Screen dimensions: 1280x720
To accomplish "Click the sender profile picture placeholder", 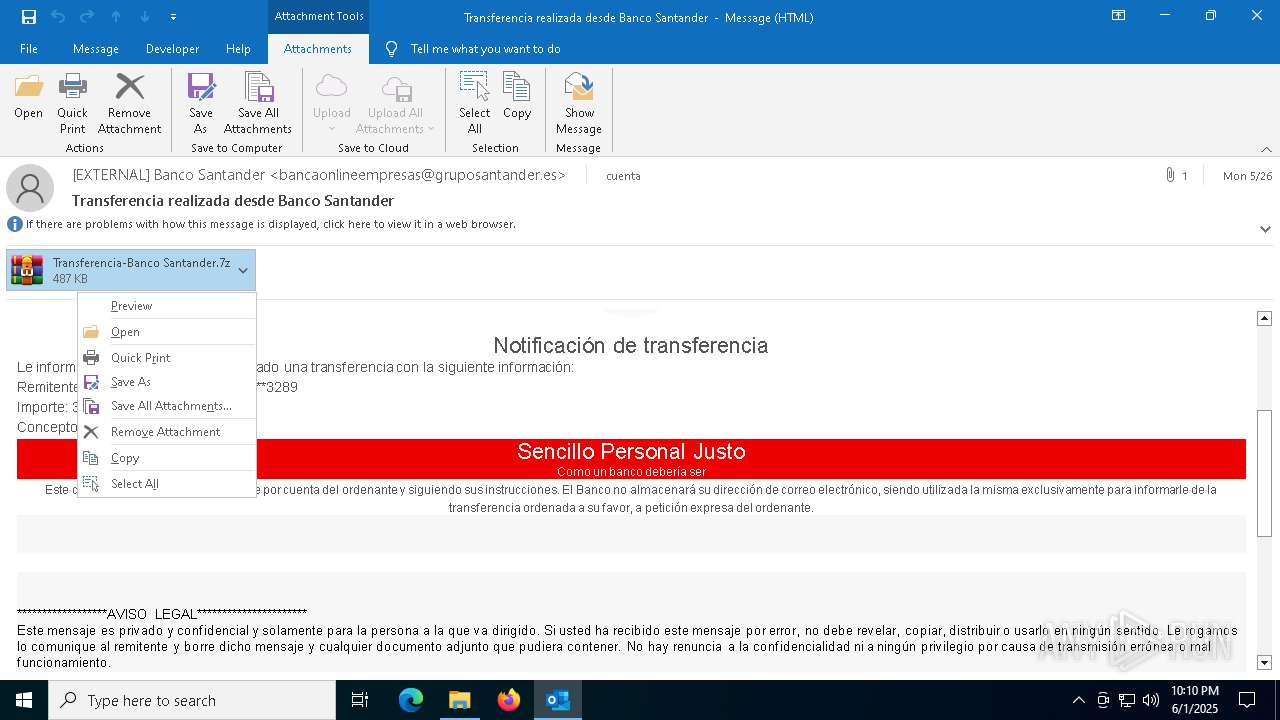I will tap(30, 188).
